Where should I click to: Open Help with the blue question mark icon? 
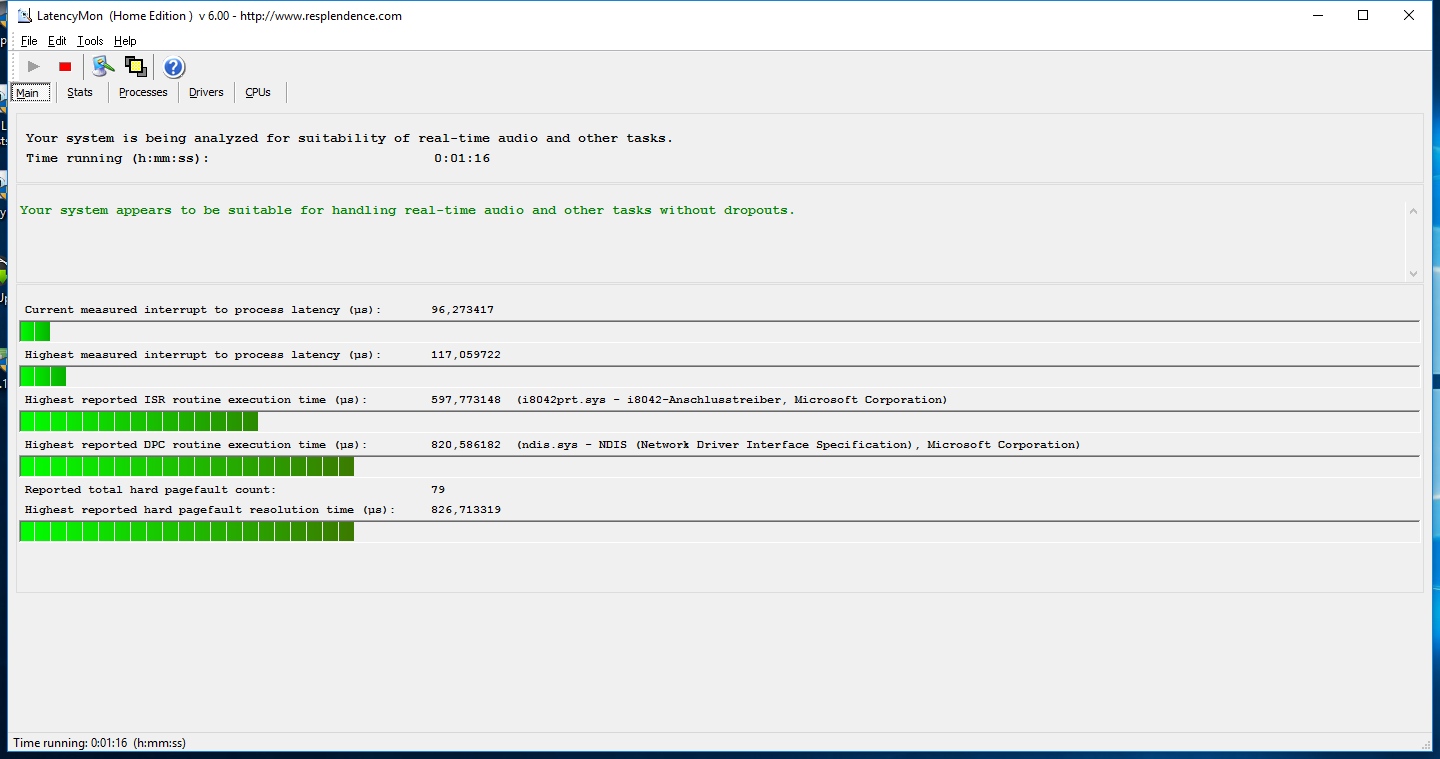click(x=174, y=67)
